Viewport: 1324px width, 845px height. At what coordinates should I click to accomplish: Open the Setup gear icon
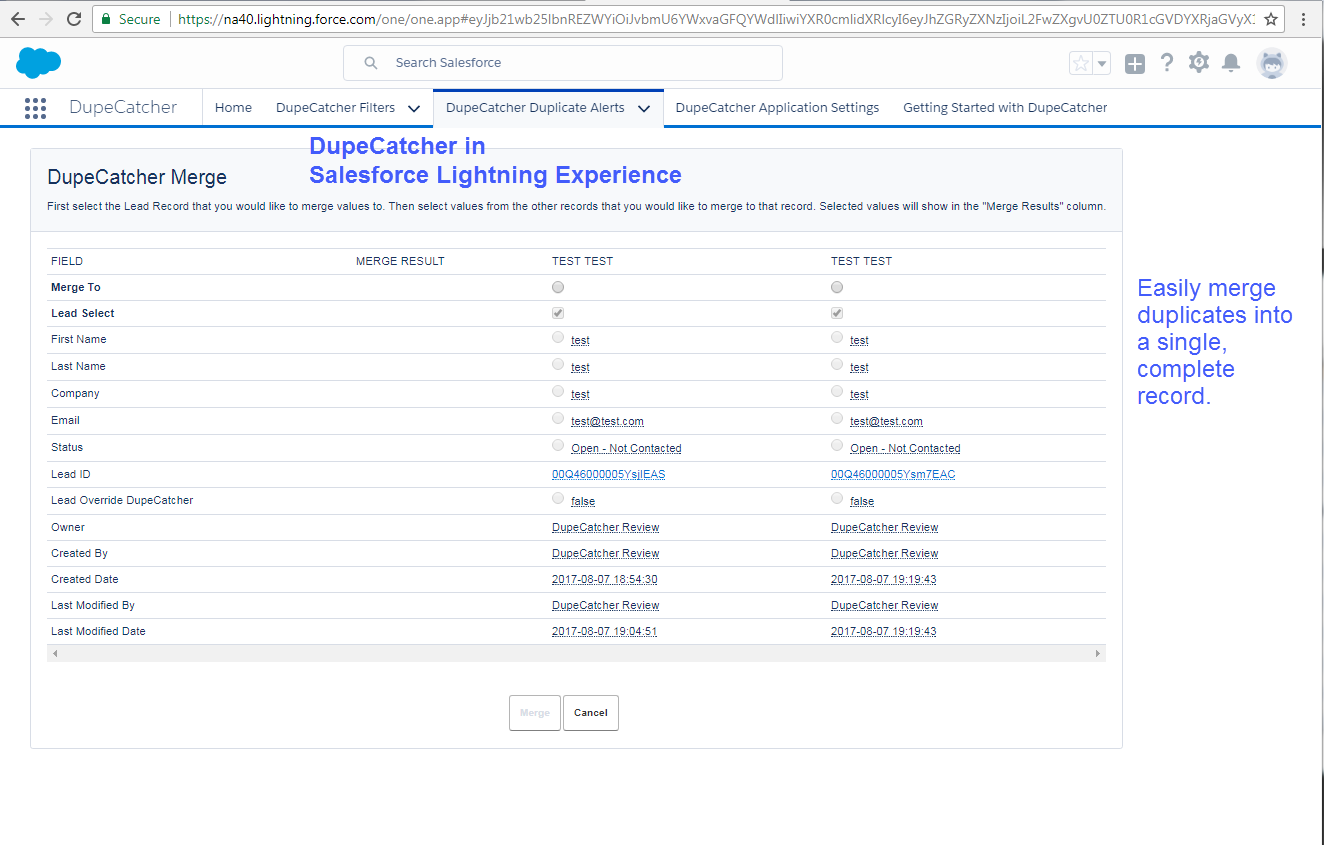point(1199,63)
